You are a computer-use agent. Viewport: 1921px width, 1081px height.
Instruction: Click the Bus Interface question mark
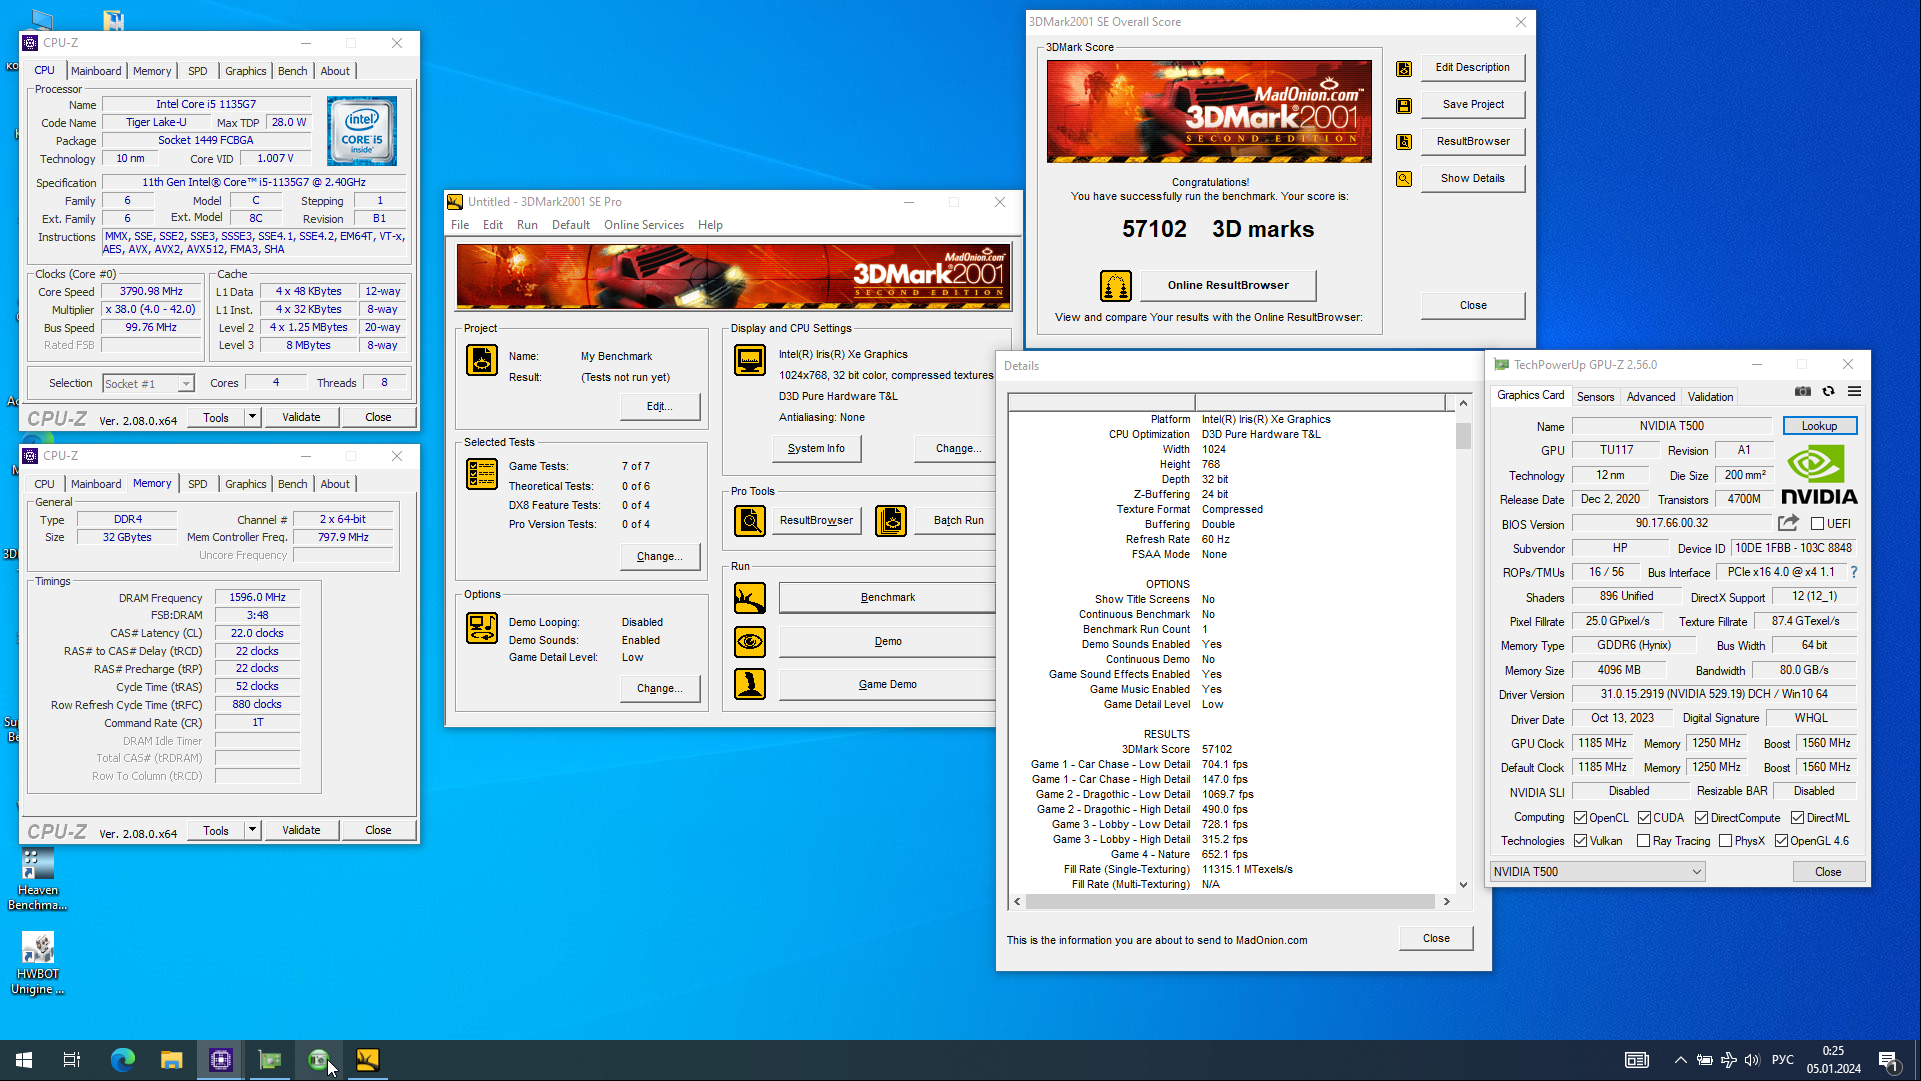(1854, 572)
